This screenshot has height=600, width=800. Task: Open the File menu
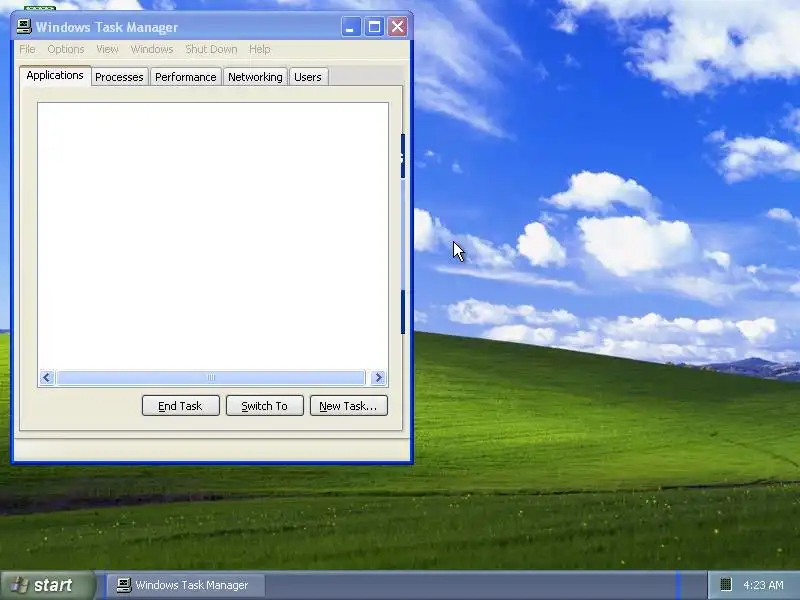[x=27, y=49]
